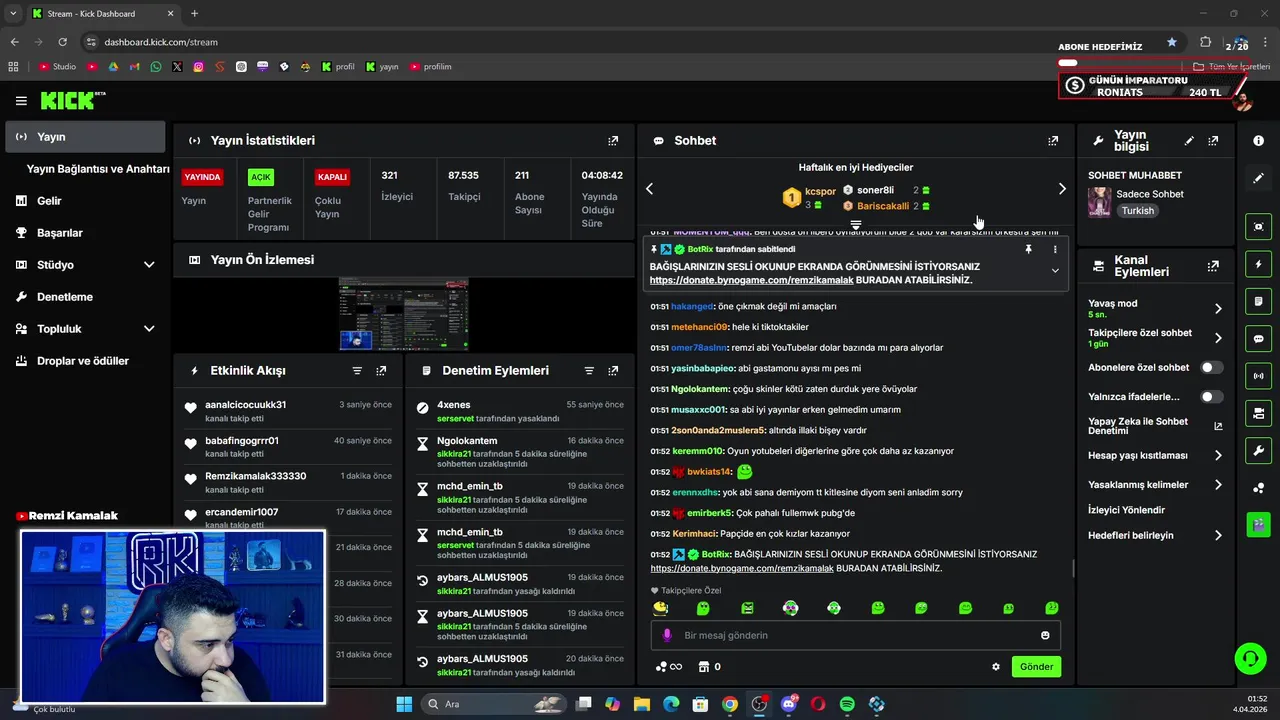
Task: Click the pencil icon in right sidebar
Action: pos(1259,178)
